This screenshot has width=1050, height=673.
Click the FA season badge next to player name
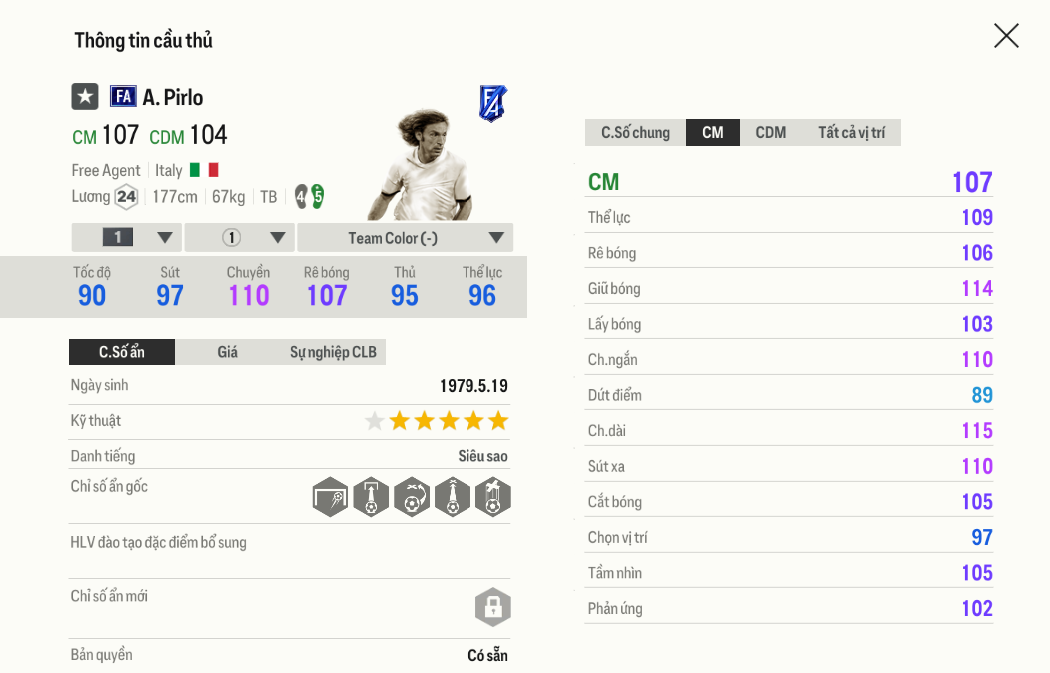(123, 96)
